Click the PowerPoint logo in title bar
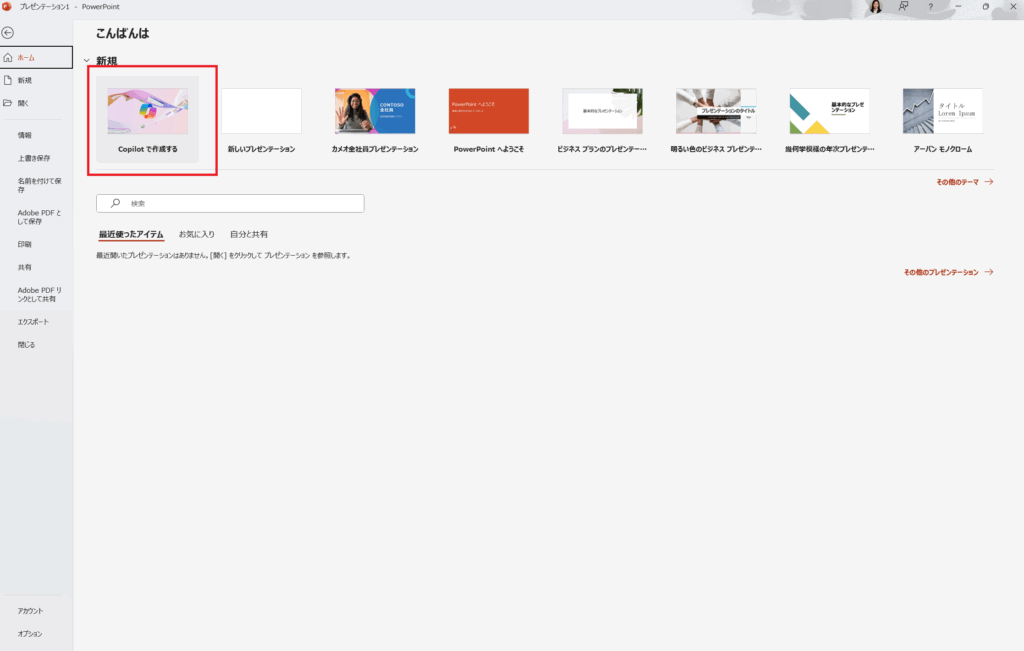Image resolution: width=1024 pixels, height=651 pixels. coord(7,6)
